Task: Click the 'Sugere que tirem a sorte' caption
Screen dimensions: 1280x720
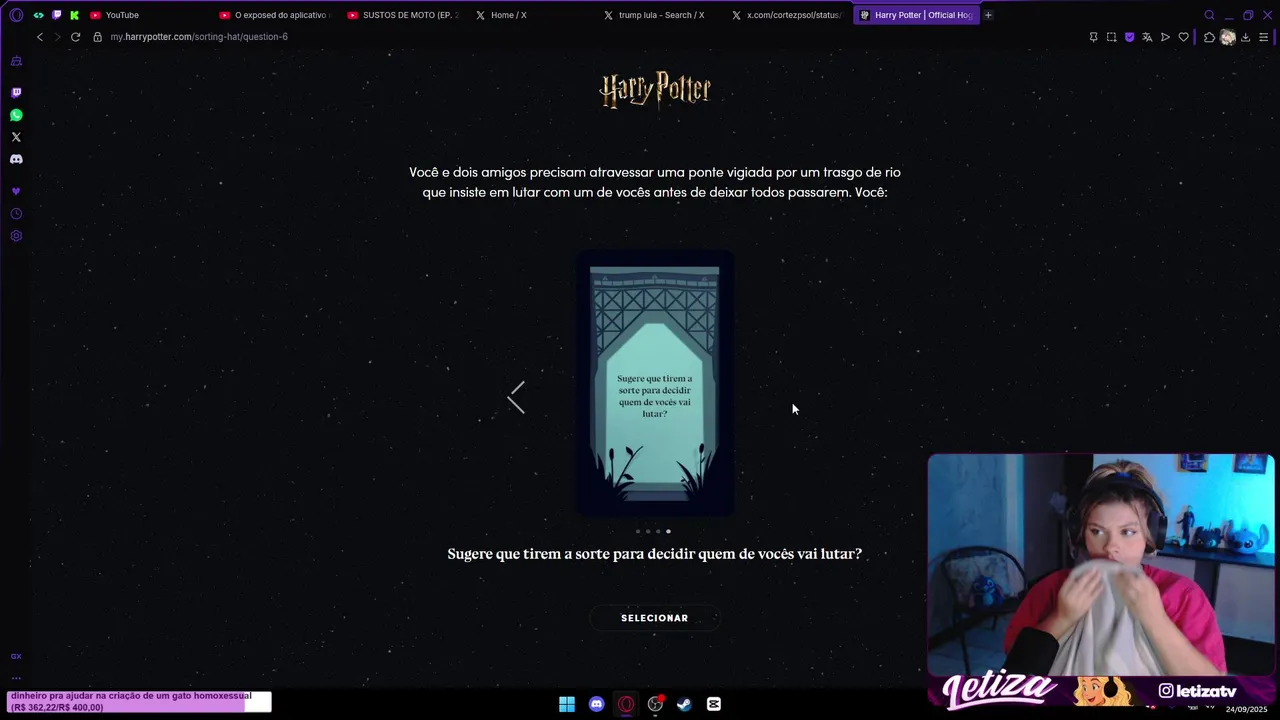Action: point(654,554)
